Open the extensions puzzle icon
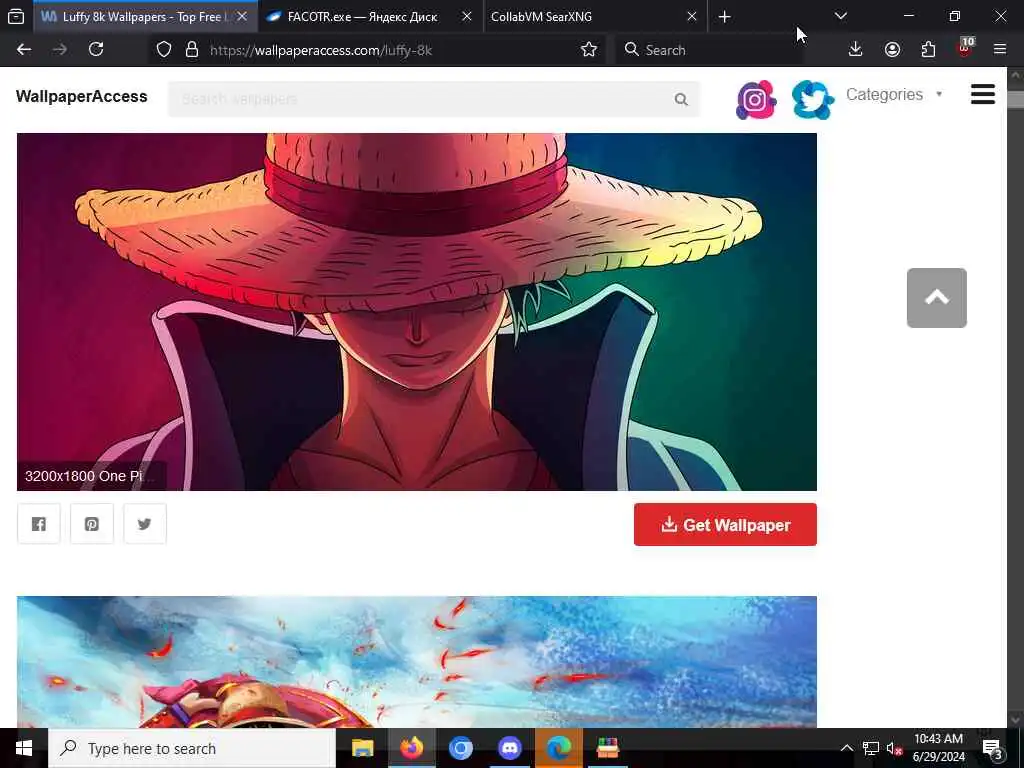This screenshot has height=768, width=1024. (928, 50)
